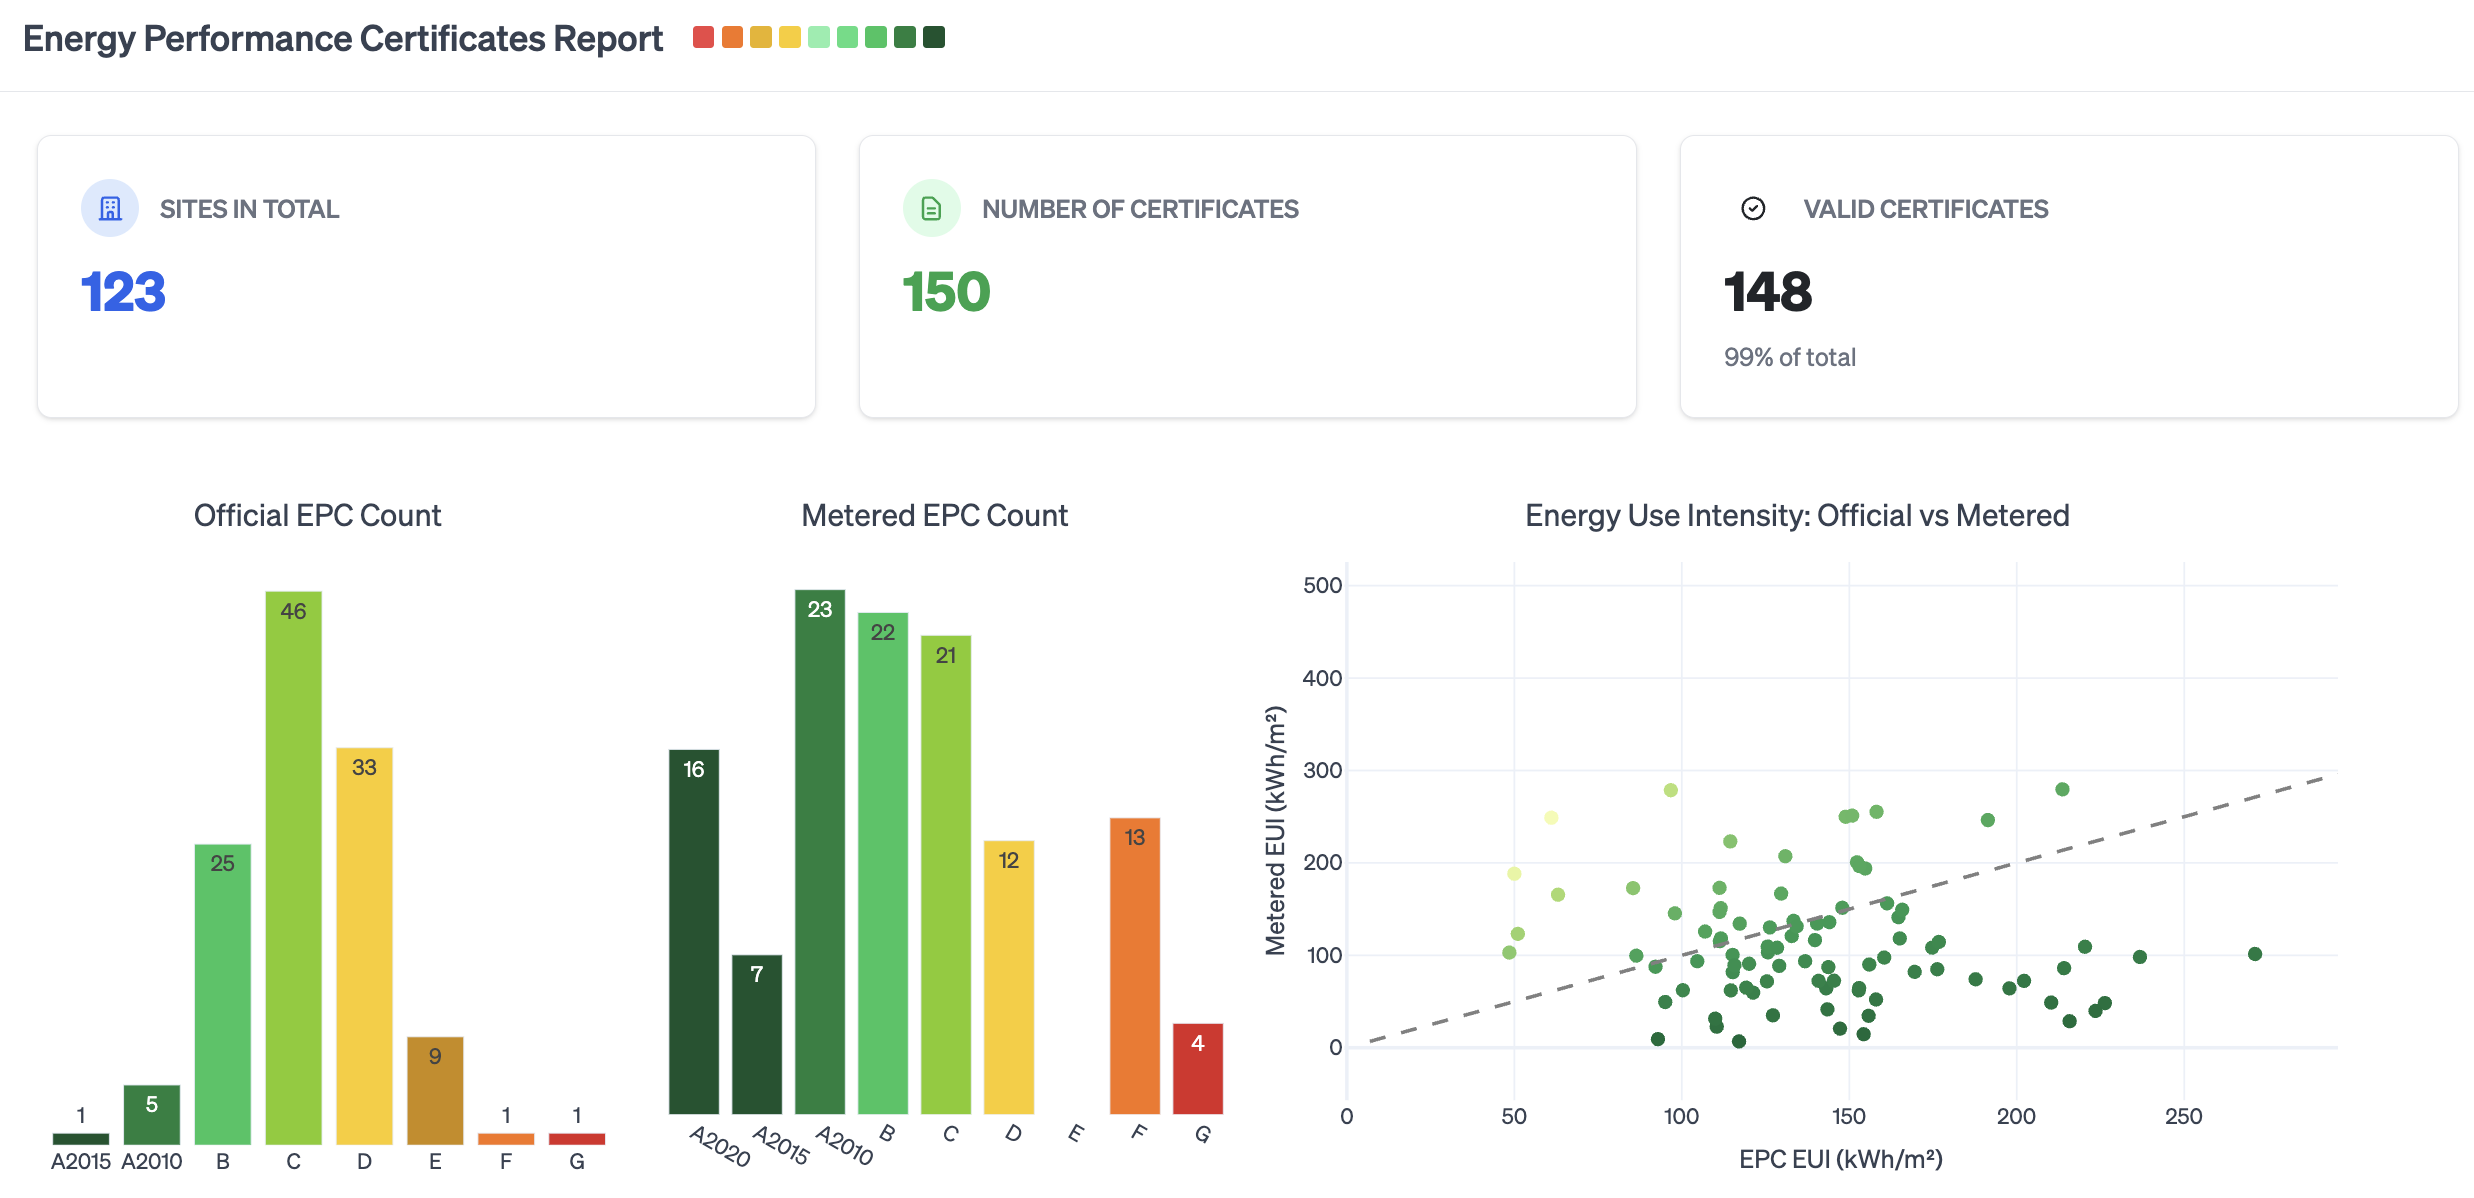The image size is (2474, 1198).
Task: Click the Energy Use Intensity chart title
Action: 1796,515
